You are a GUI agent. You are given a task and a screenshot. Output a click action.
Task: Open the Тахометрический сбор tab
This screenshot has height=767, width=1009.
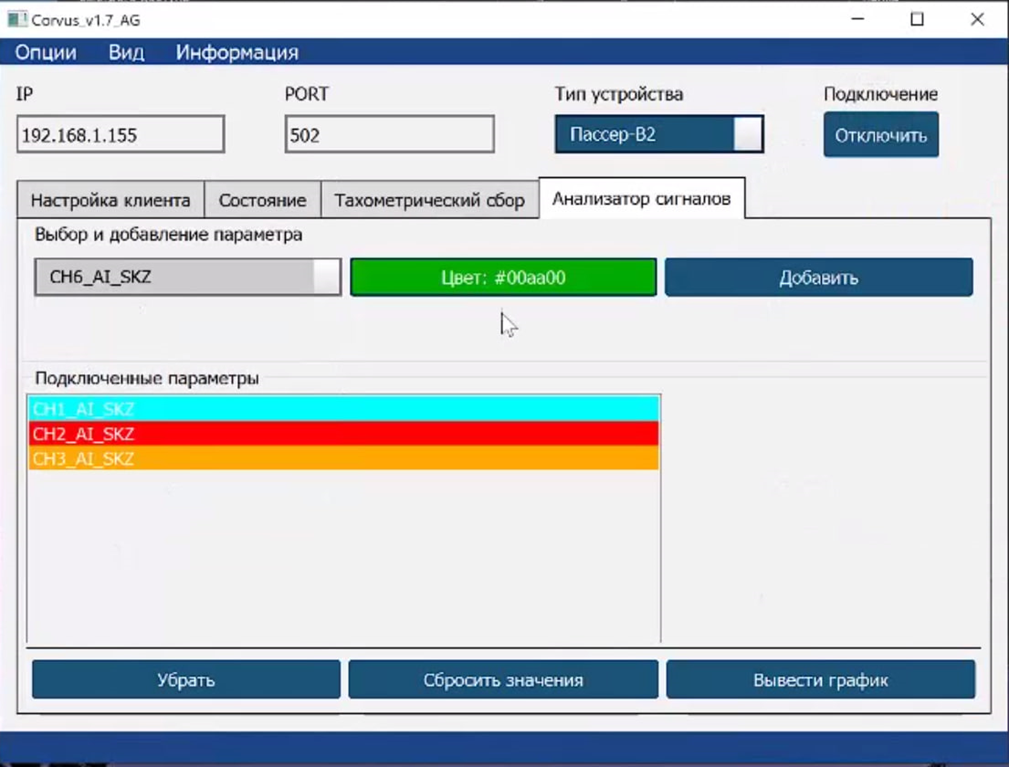(x=429, y=200)
